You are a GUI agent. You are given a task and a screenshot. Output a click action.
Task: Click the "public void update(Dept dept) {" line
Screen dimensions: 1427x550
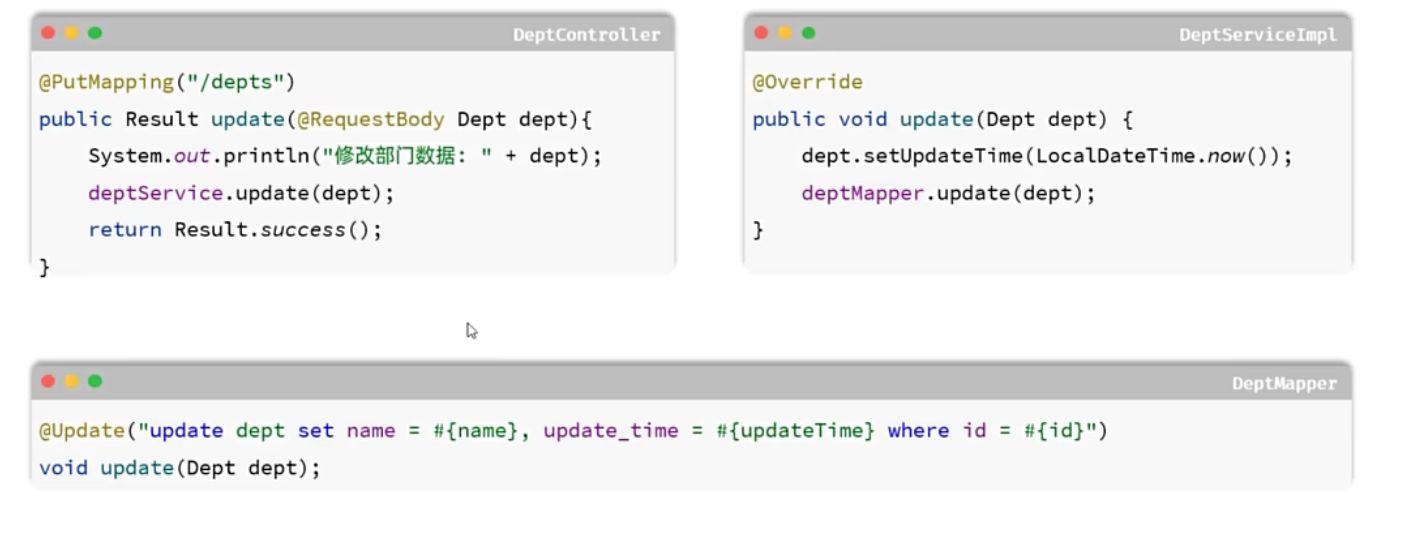(x=942, y=119)
